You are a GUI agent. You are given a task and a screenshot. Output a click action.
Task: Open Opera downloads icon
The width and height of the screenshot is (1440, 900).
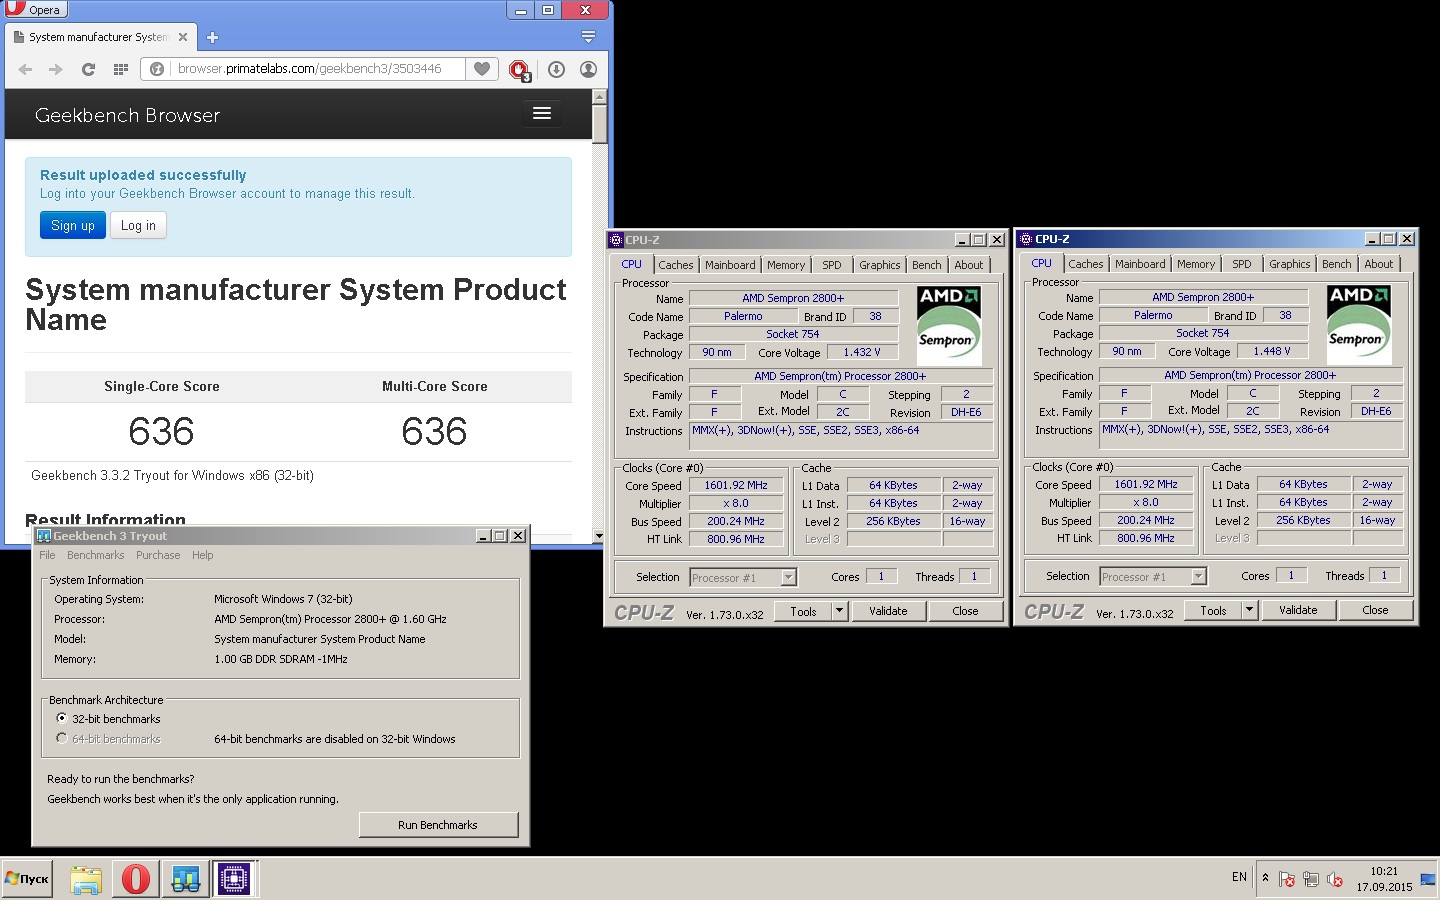click(556, 69)
